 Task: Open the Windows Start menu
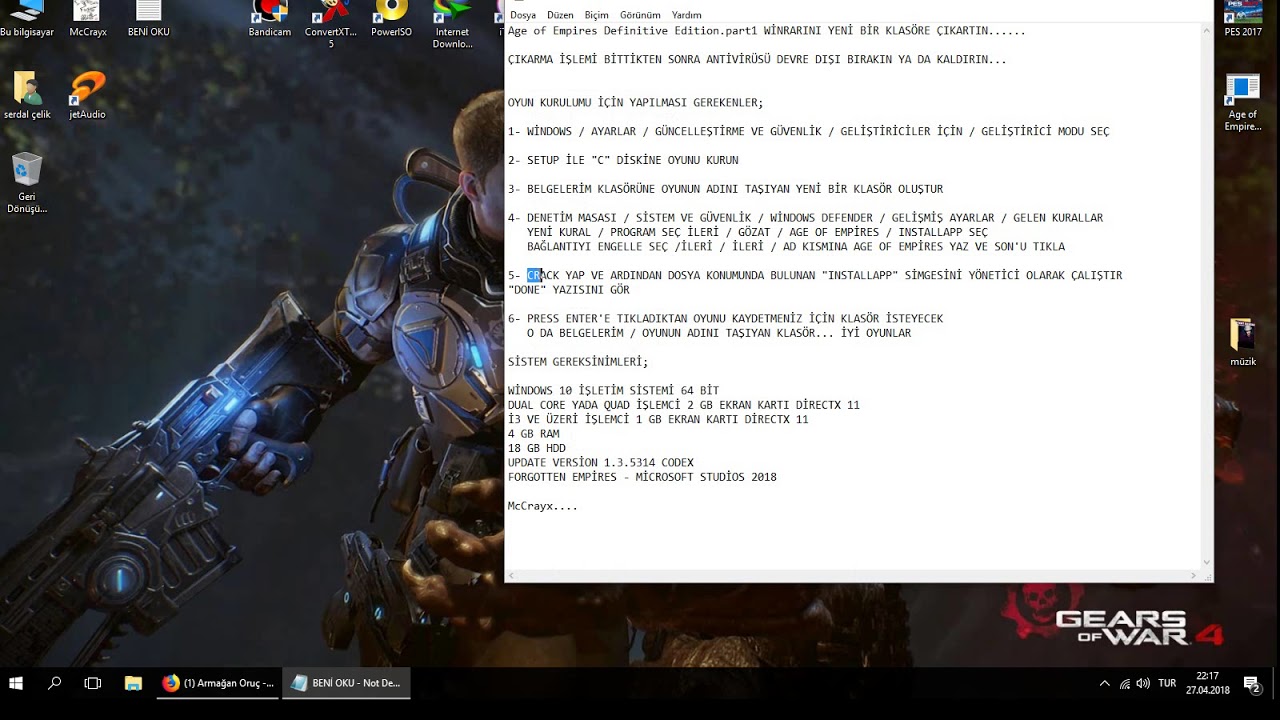pyautogui.click(x=16, y=683)
